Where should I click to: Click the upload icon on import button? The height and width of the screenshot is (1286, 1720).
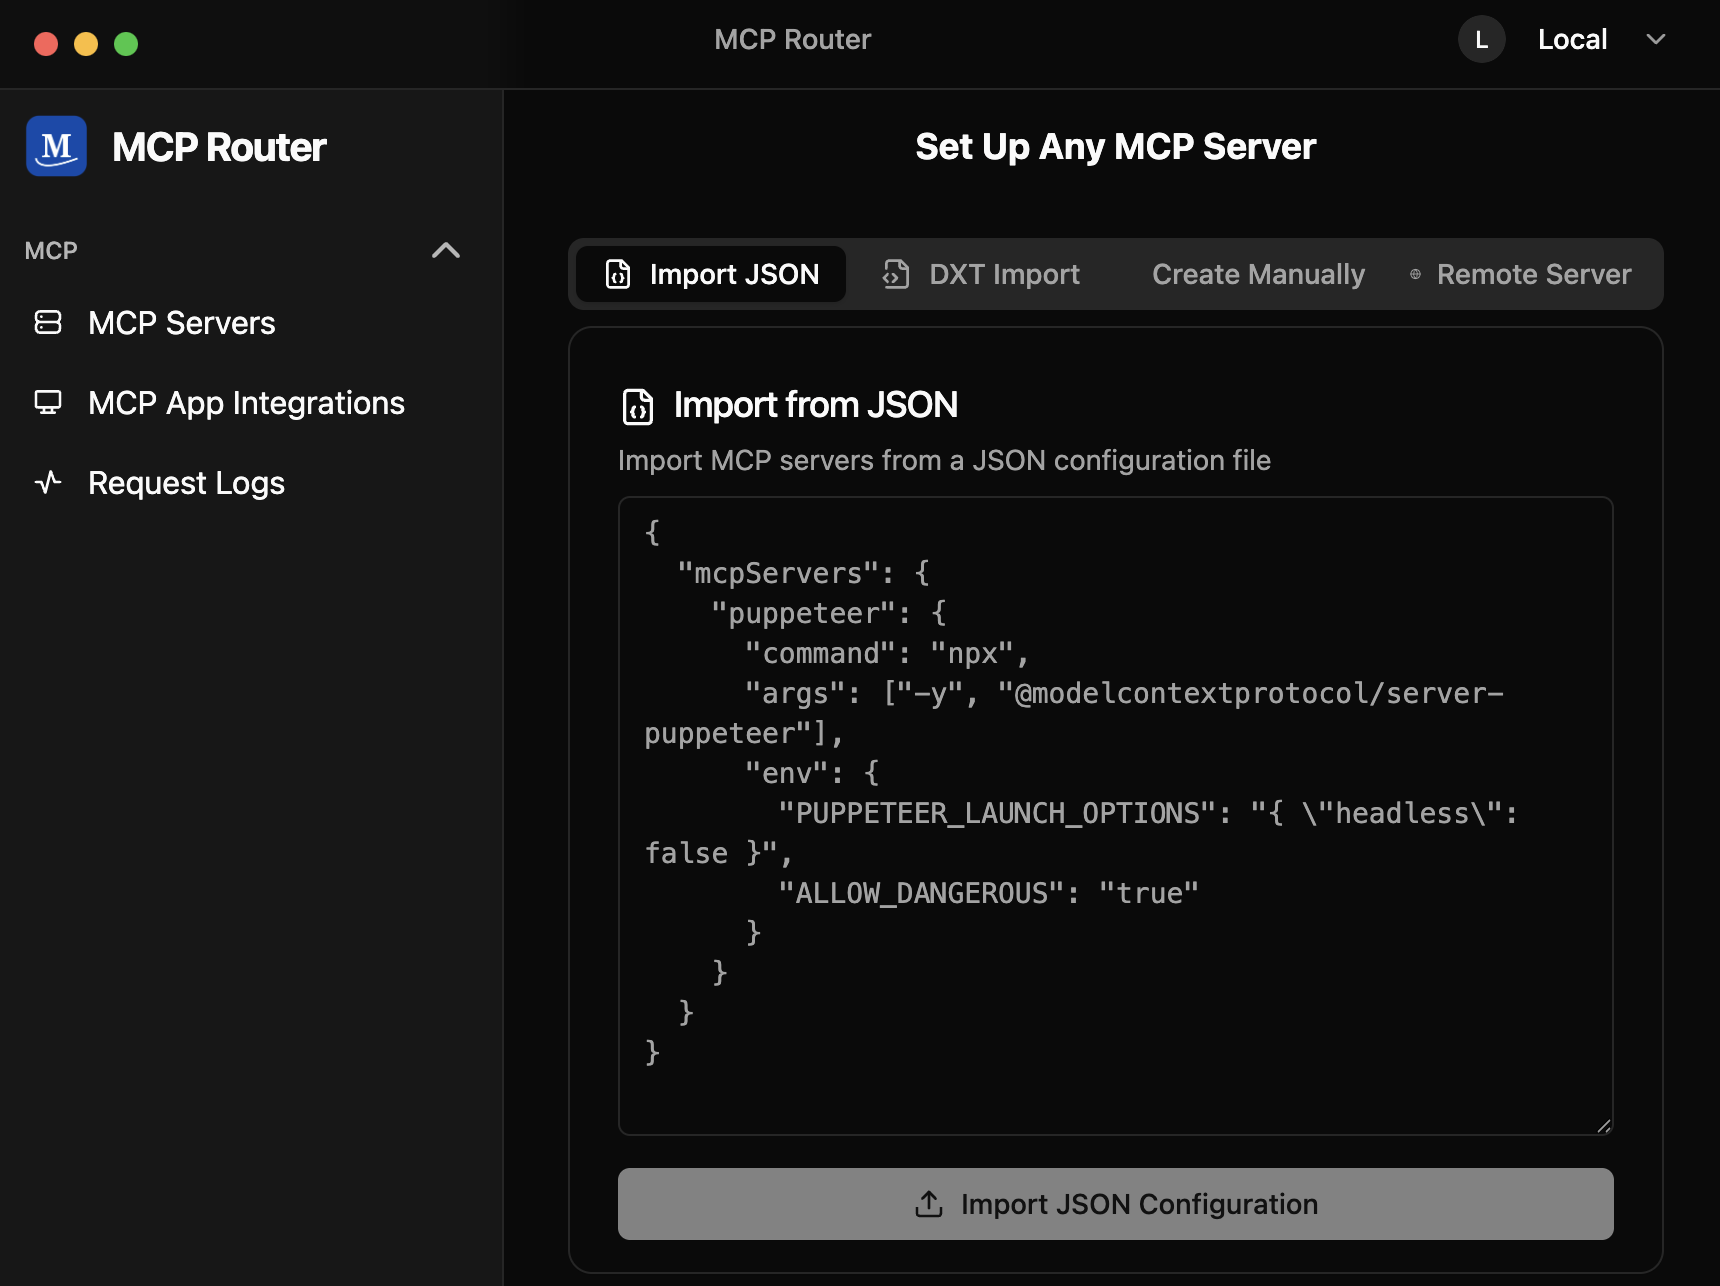click(928, 1204)
